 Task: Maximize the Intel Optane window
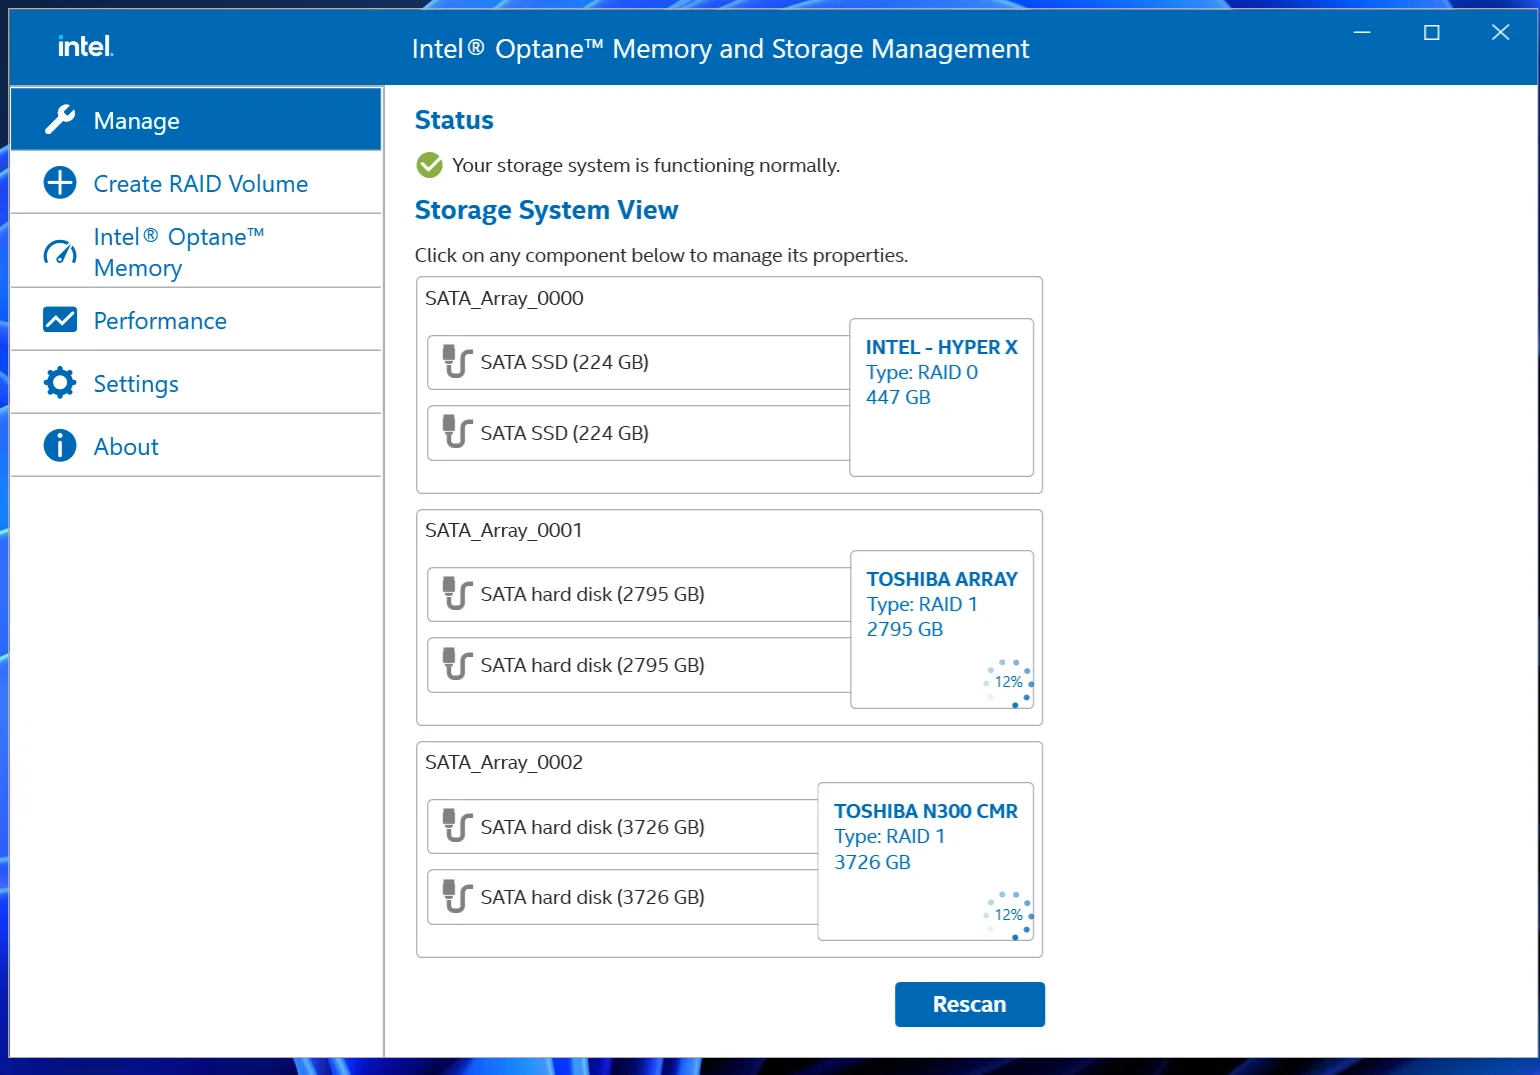pos(1432,33)
